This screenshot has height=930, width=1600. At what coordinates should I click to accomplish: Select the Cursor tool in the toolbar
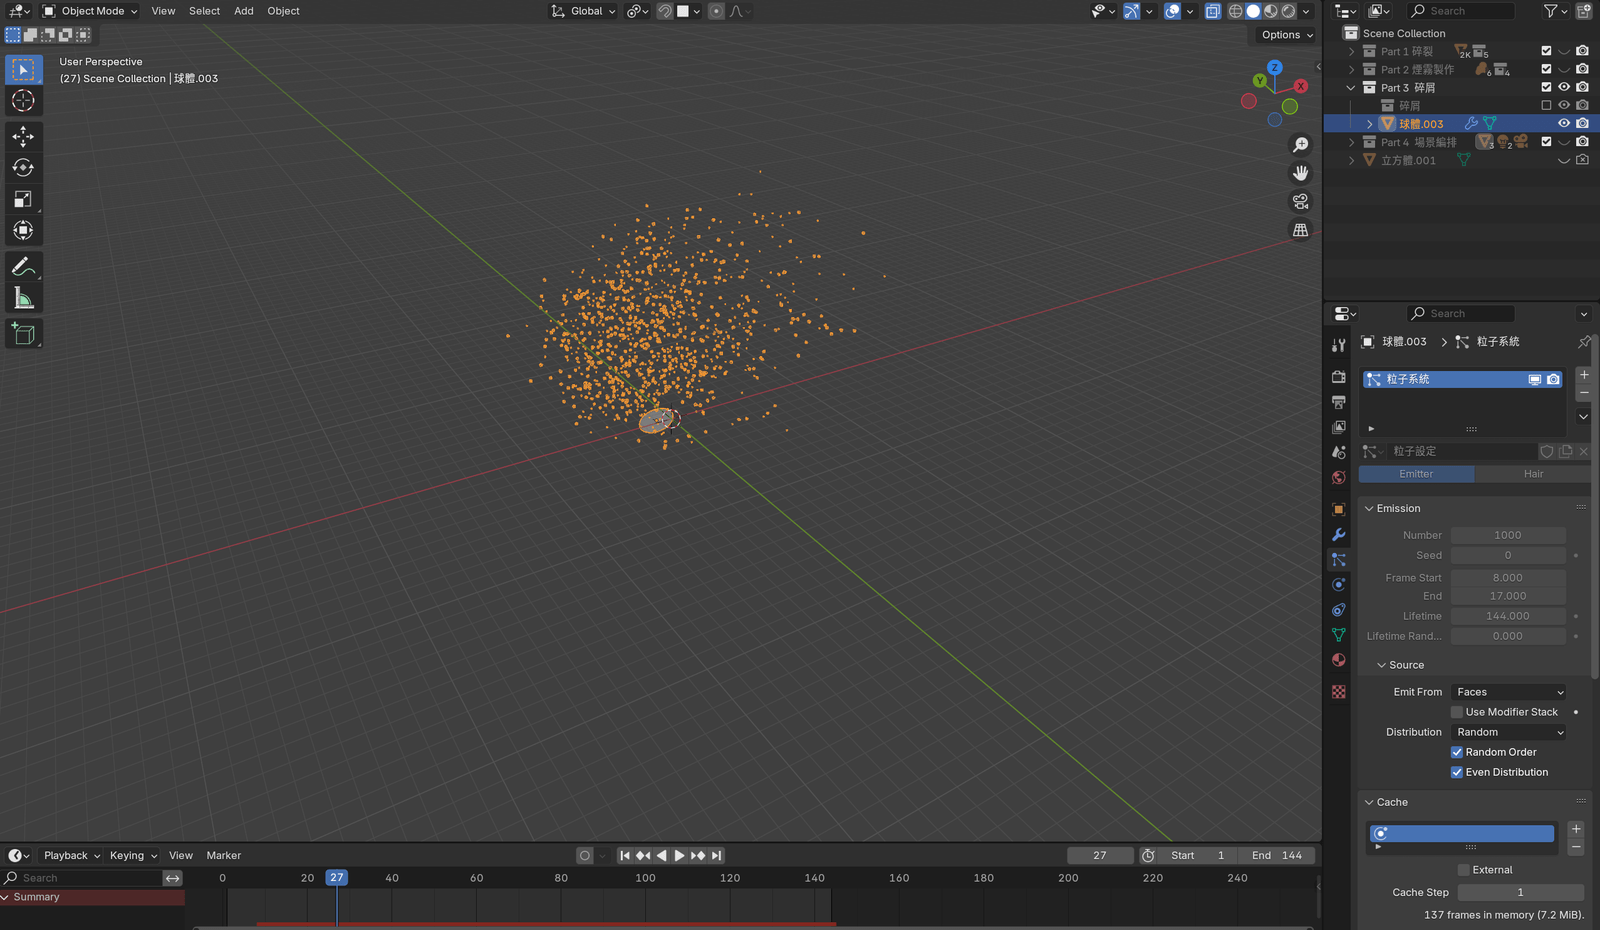23,101
